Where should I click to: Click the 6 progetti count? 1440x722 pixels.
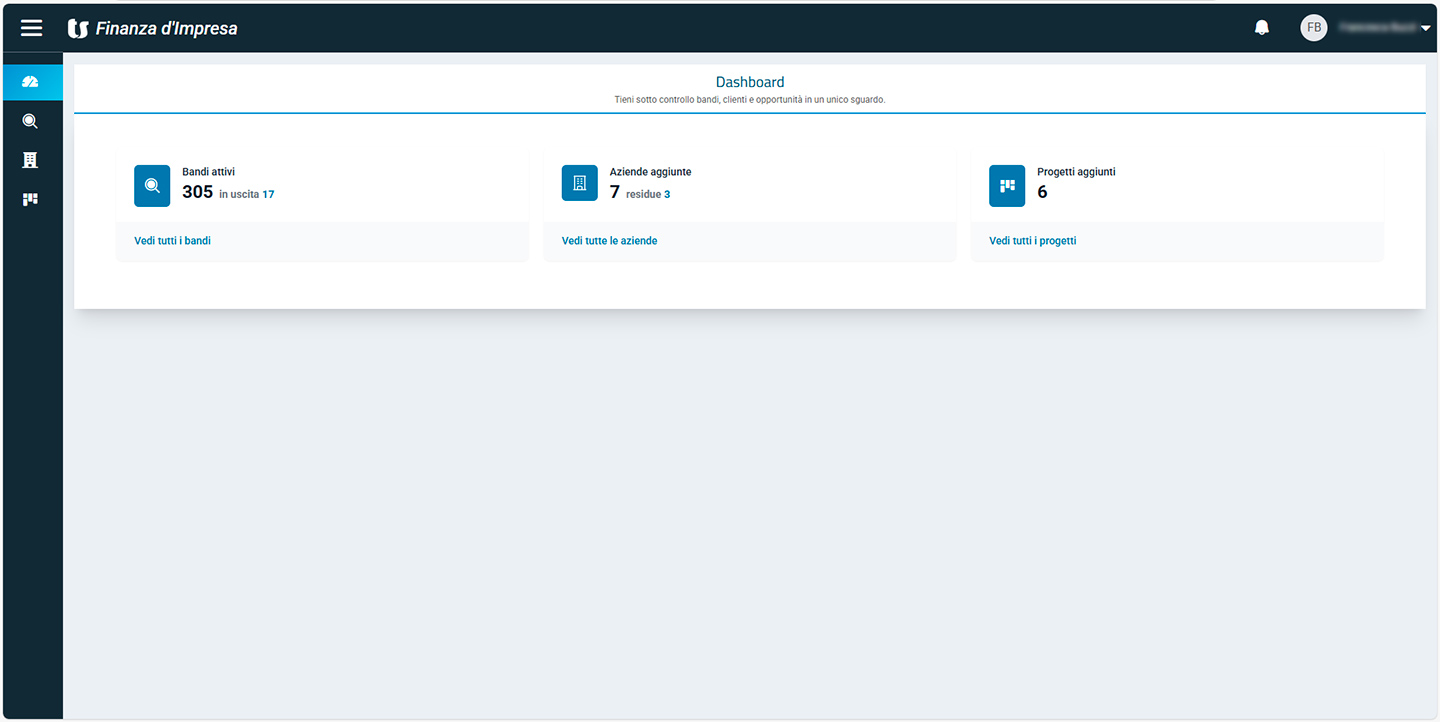(x=1042, y=192)
